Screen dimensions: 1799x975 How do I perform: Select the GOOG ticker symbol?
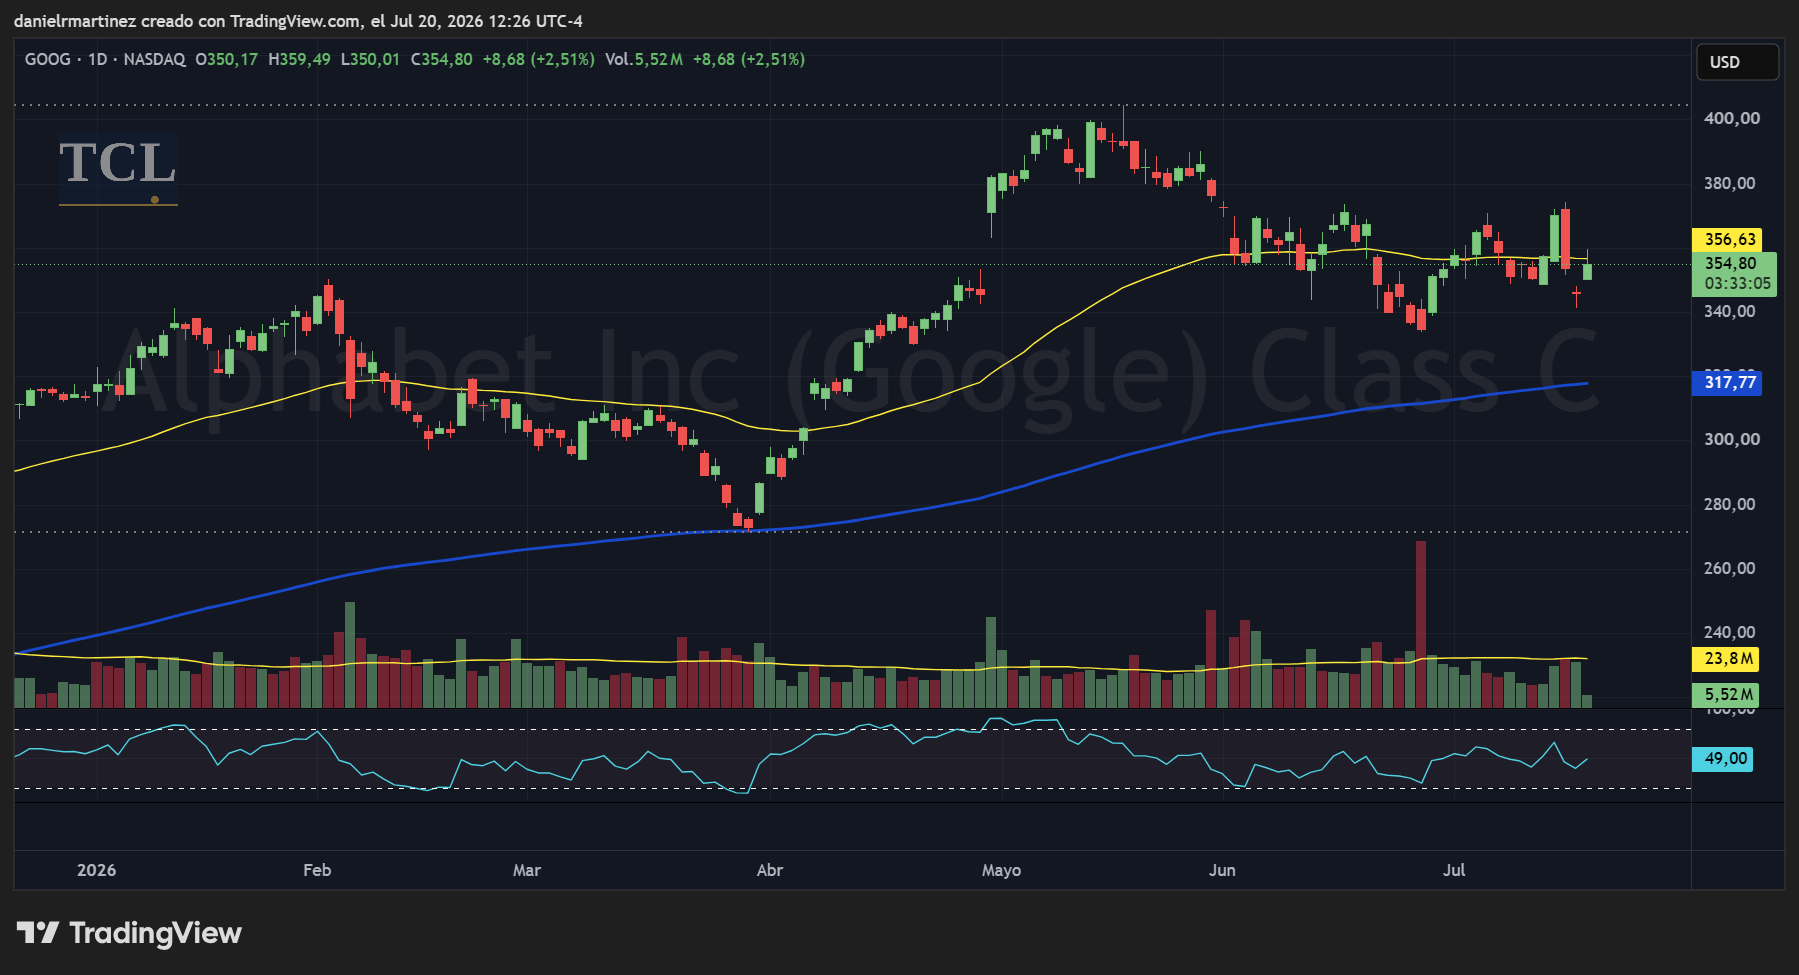click(x=48, y=59)
